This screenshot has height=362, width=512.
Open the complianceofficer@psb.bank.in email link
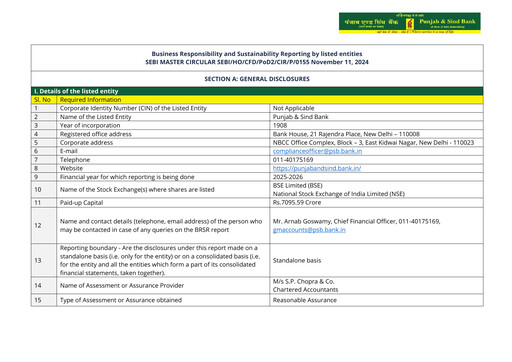(x=317, y=151)
